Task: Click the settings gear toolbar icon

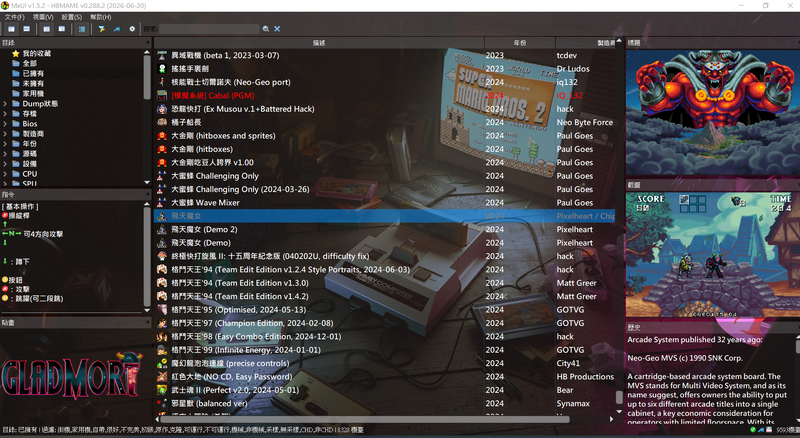Action: [132, 29]
